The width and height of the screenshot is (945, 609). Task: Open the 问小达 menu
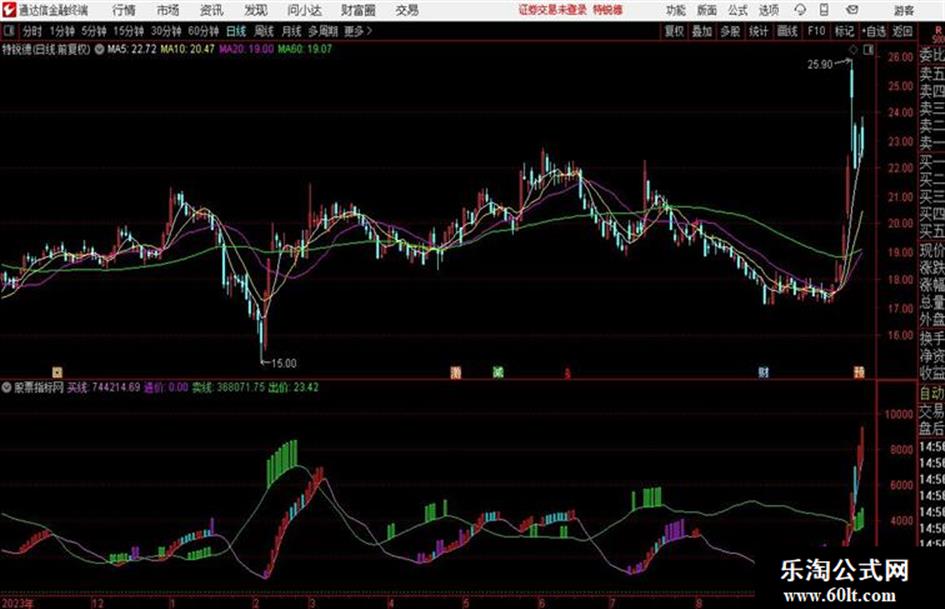[x=304, y=10]
